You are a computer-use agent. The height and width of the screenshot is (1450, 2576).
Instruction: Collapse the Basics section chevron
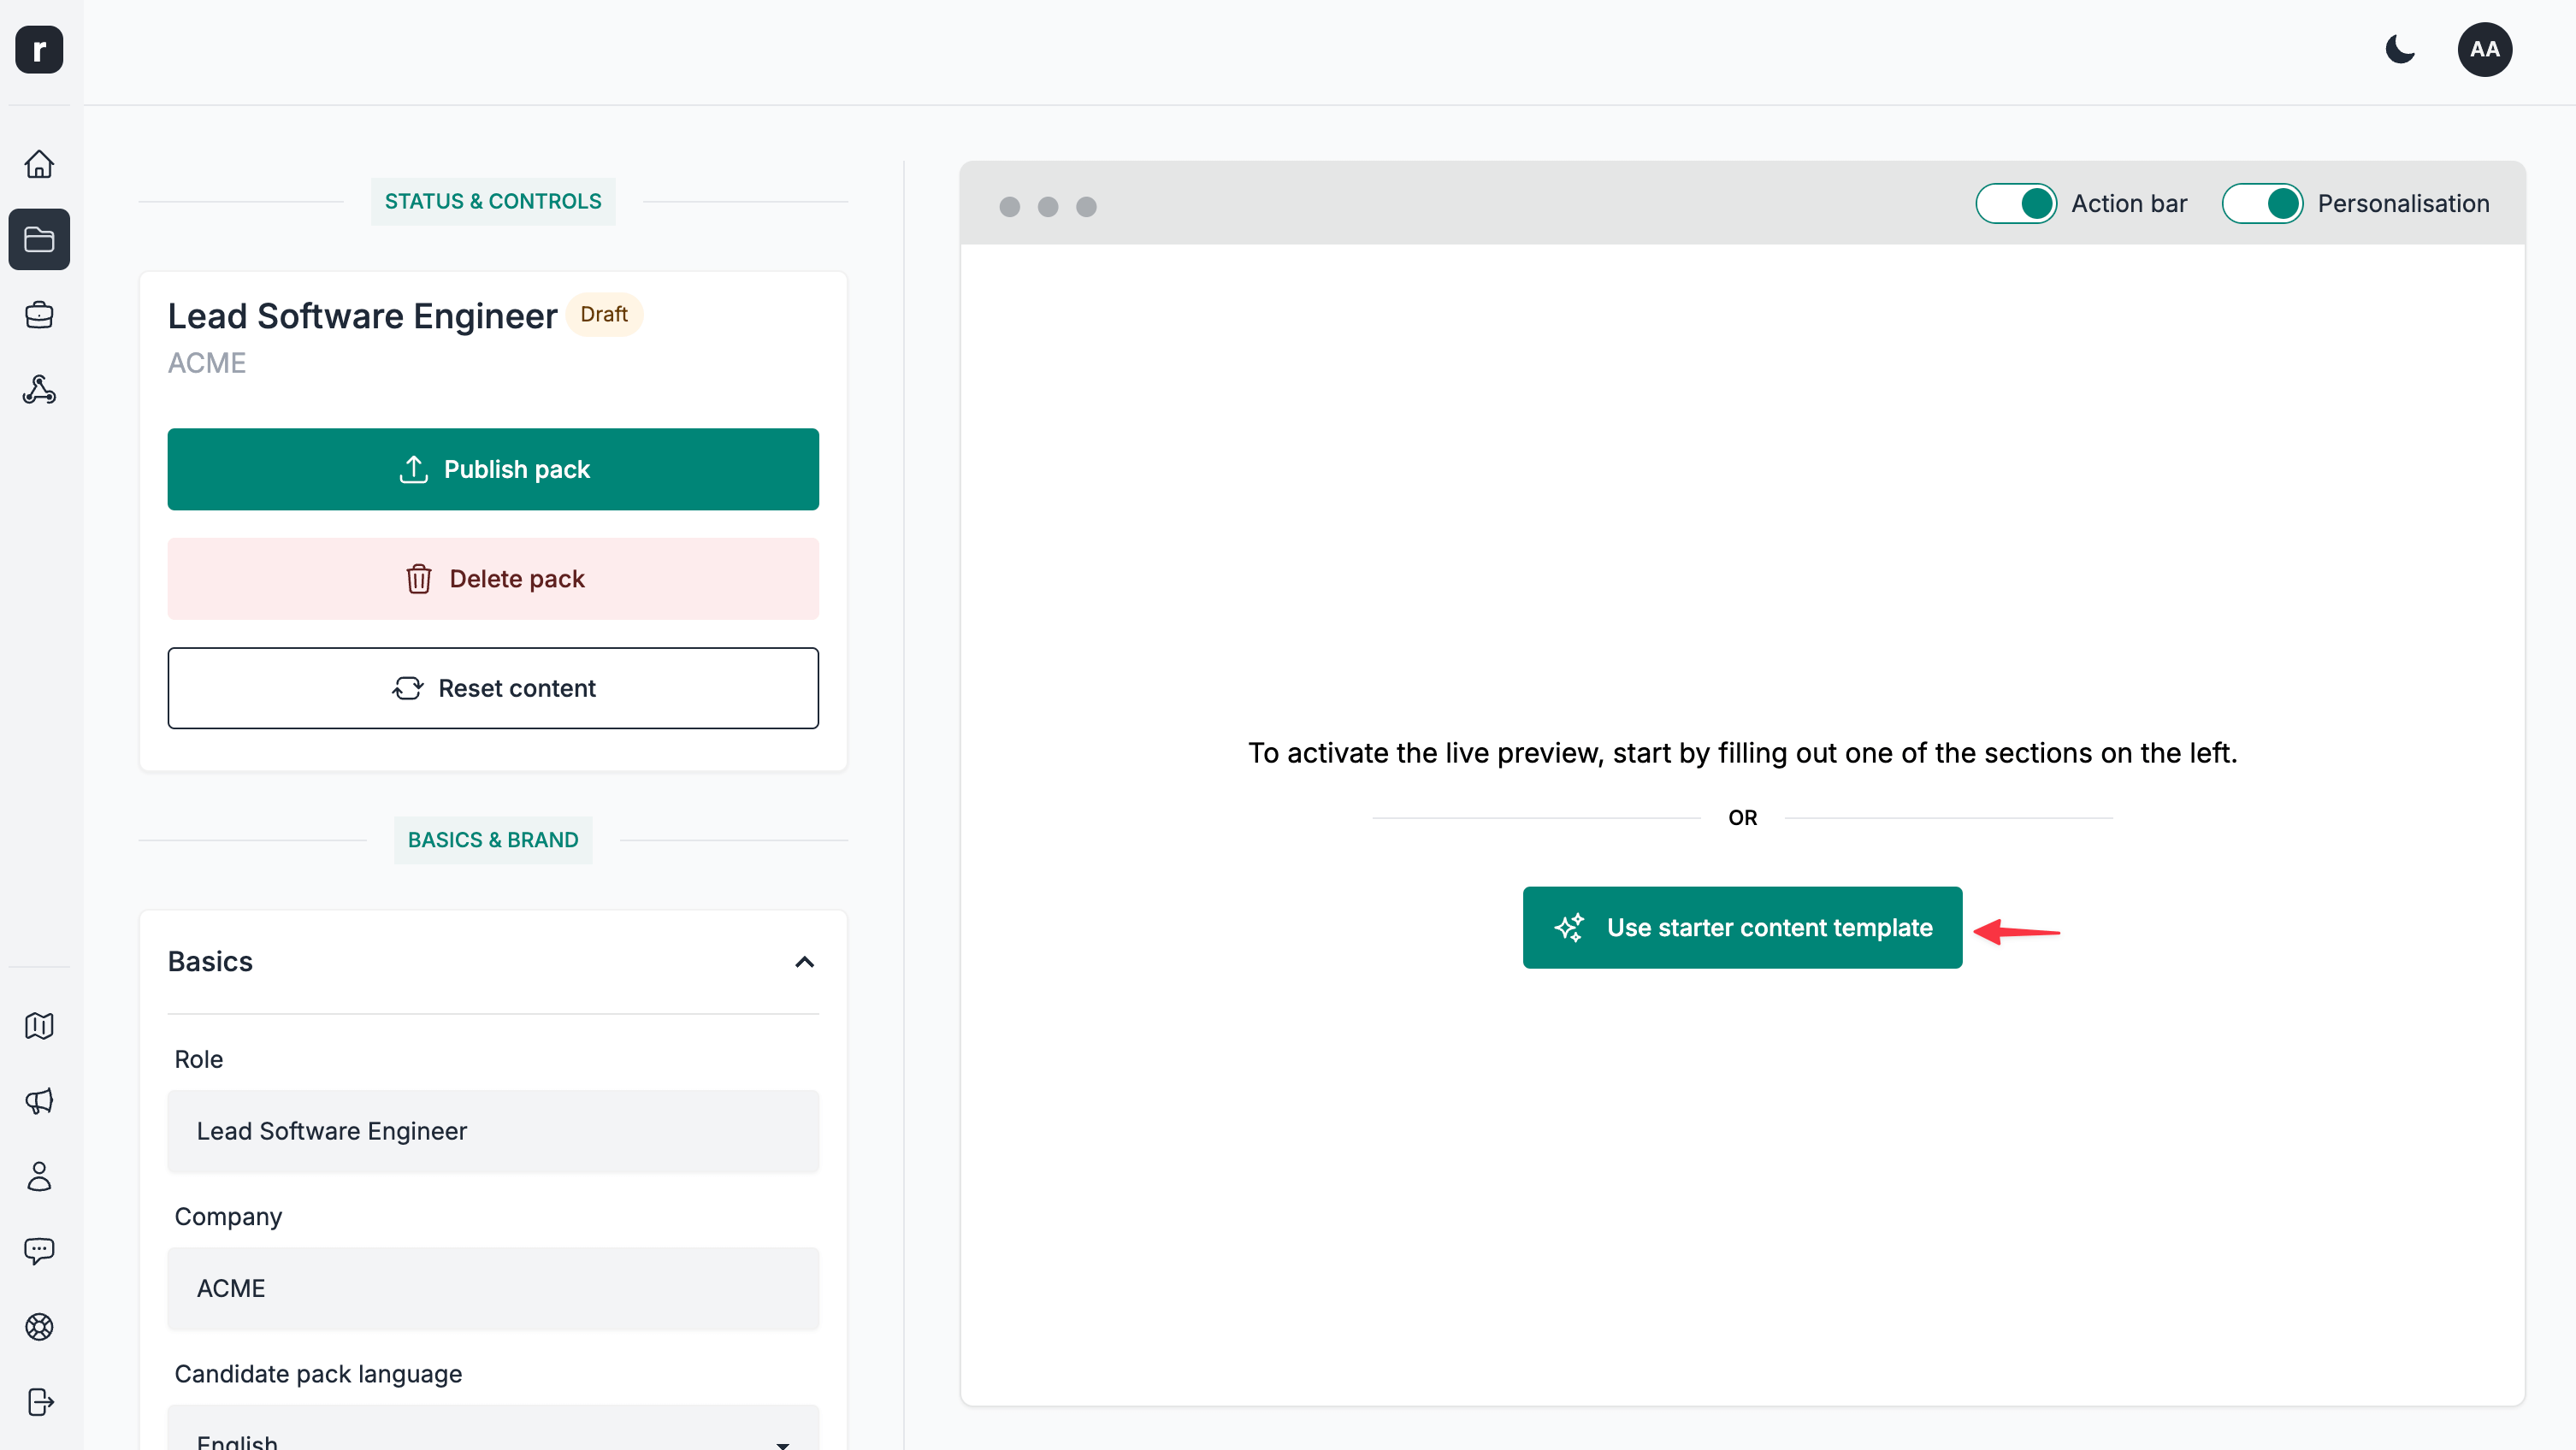pyautogui.click(x=804, y=962)
